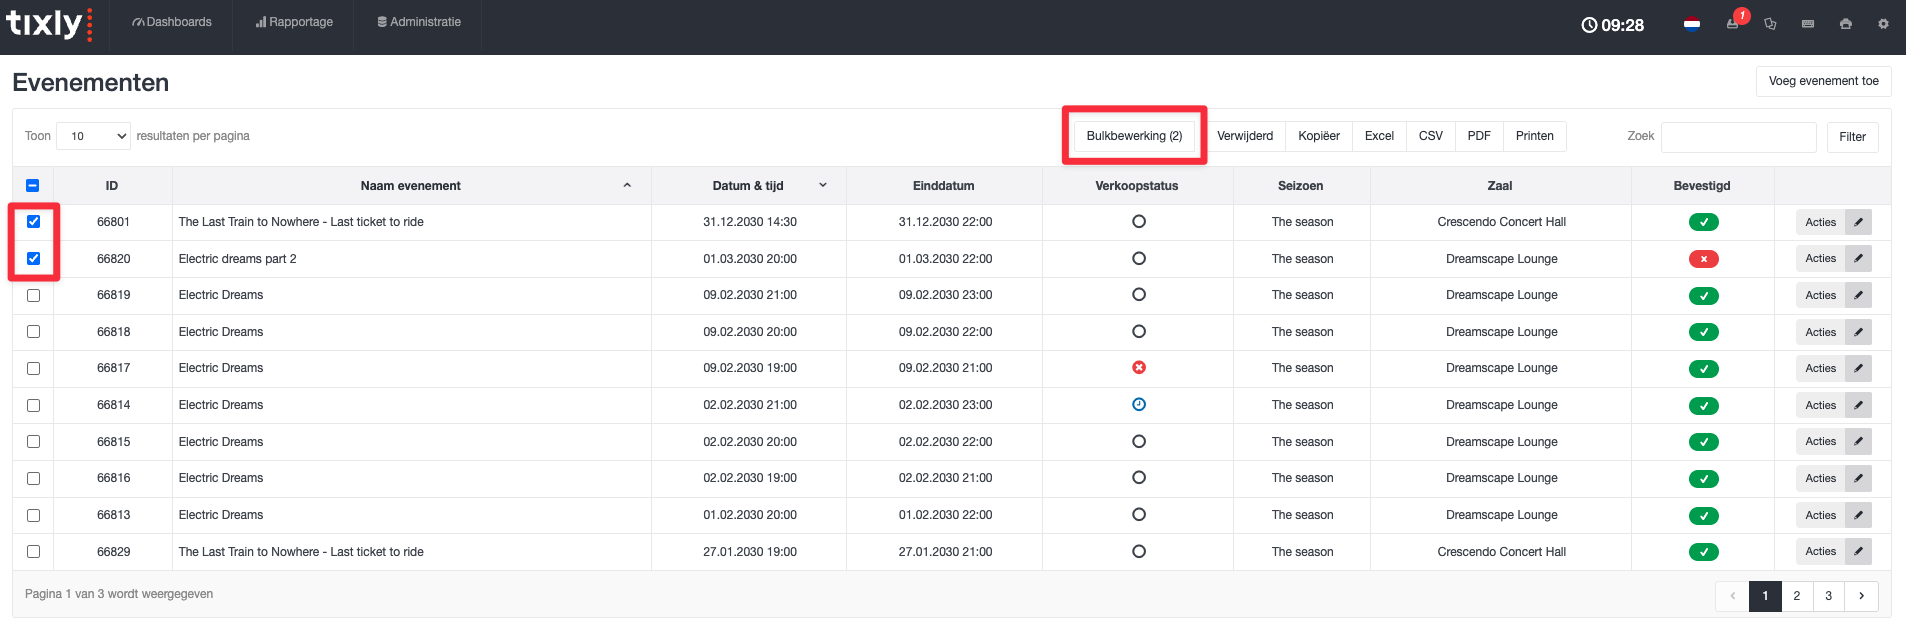Click pencil icon for event 66814

click(1858, 405)
